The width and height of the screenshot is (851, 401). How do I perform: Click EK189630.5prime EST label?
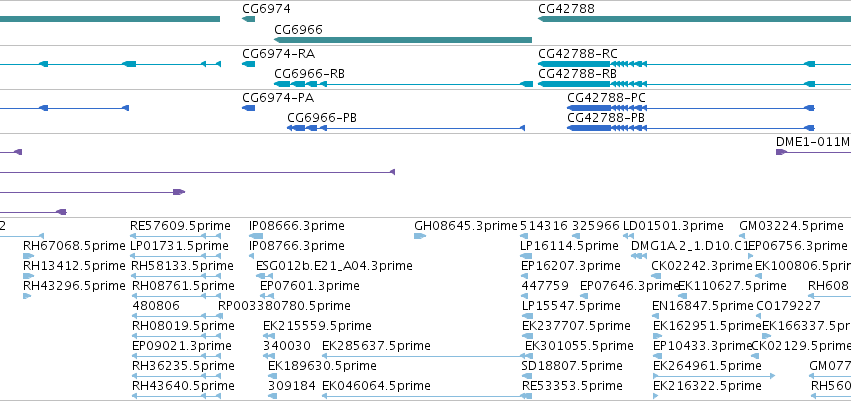point(322,366)
